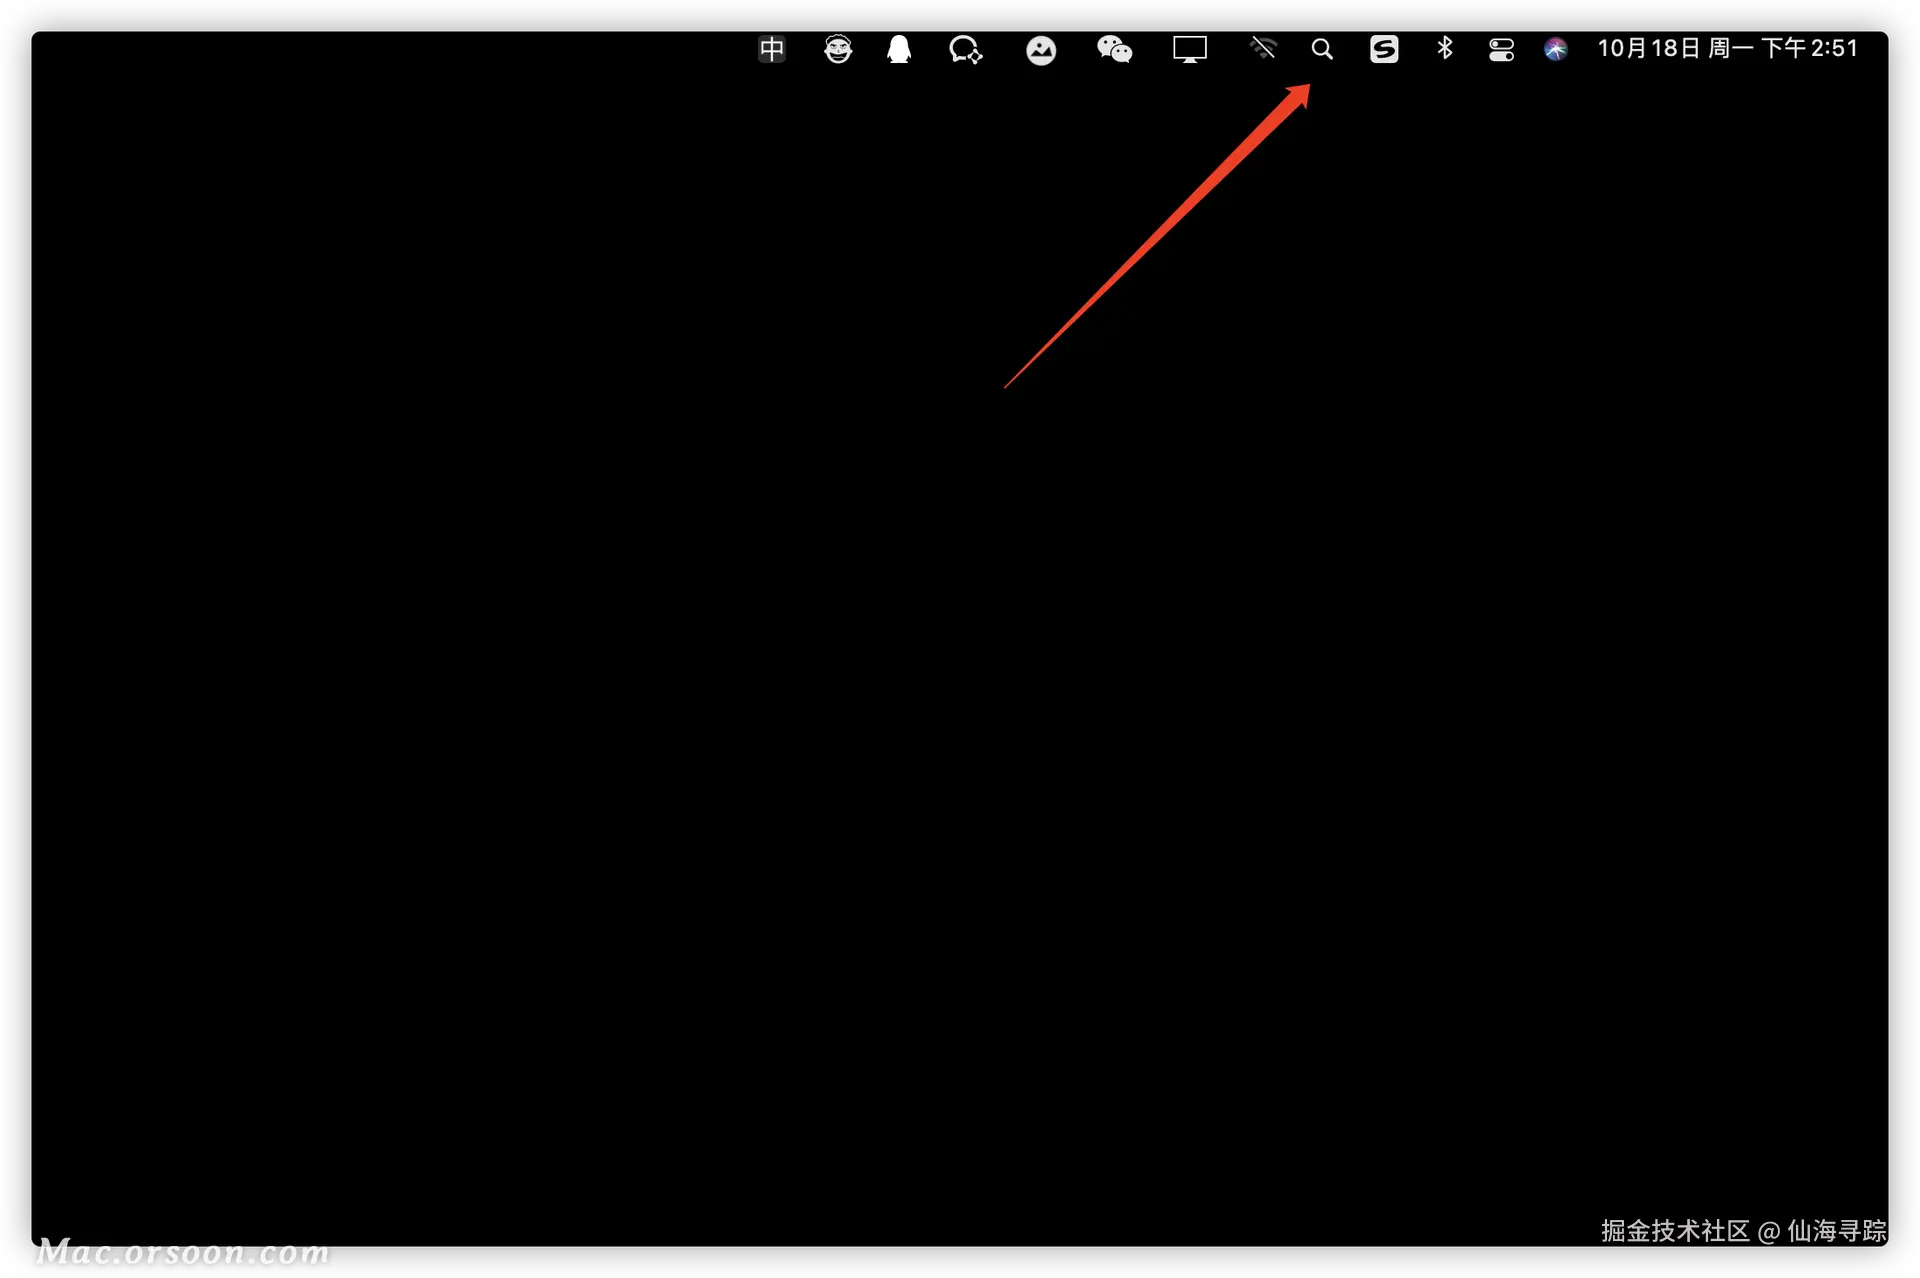Open the WeChat menu bar icon
The width and height of the screenshot is (1920, 1278).
[x=1114, y=49]
